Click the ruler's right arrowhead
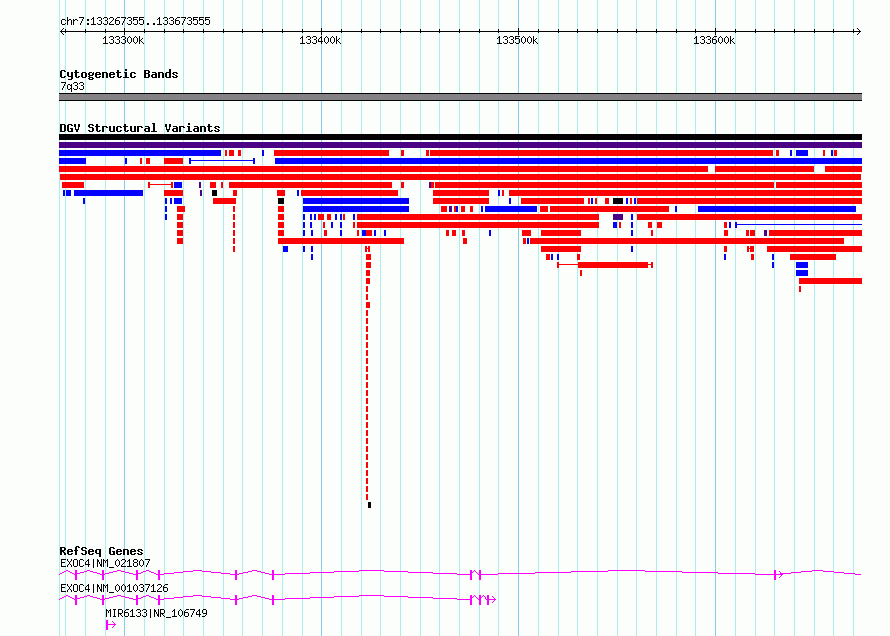Viewport: 890px width, 636px height. click(858, 32)
